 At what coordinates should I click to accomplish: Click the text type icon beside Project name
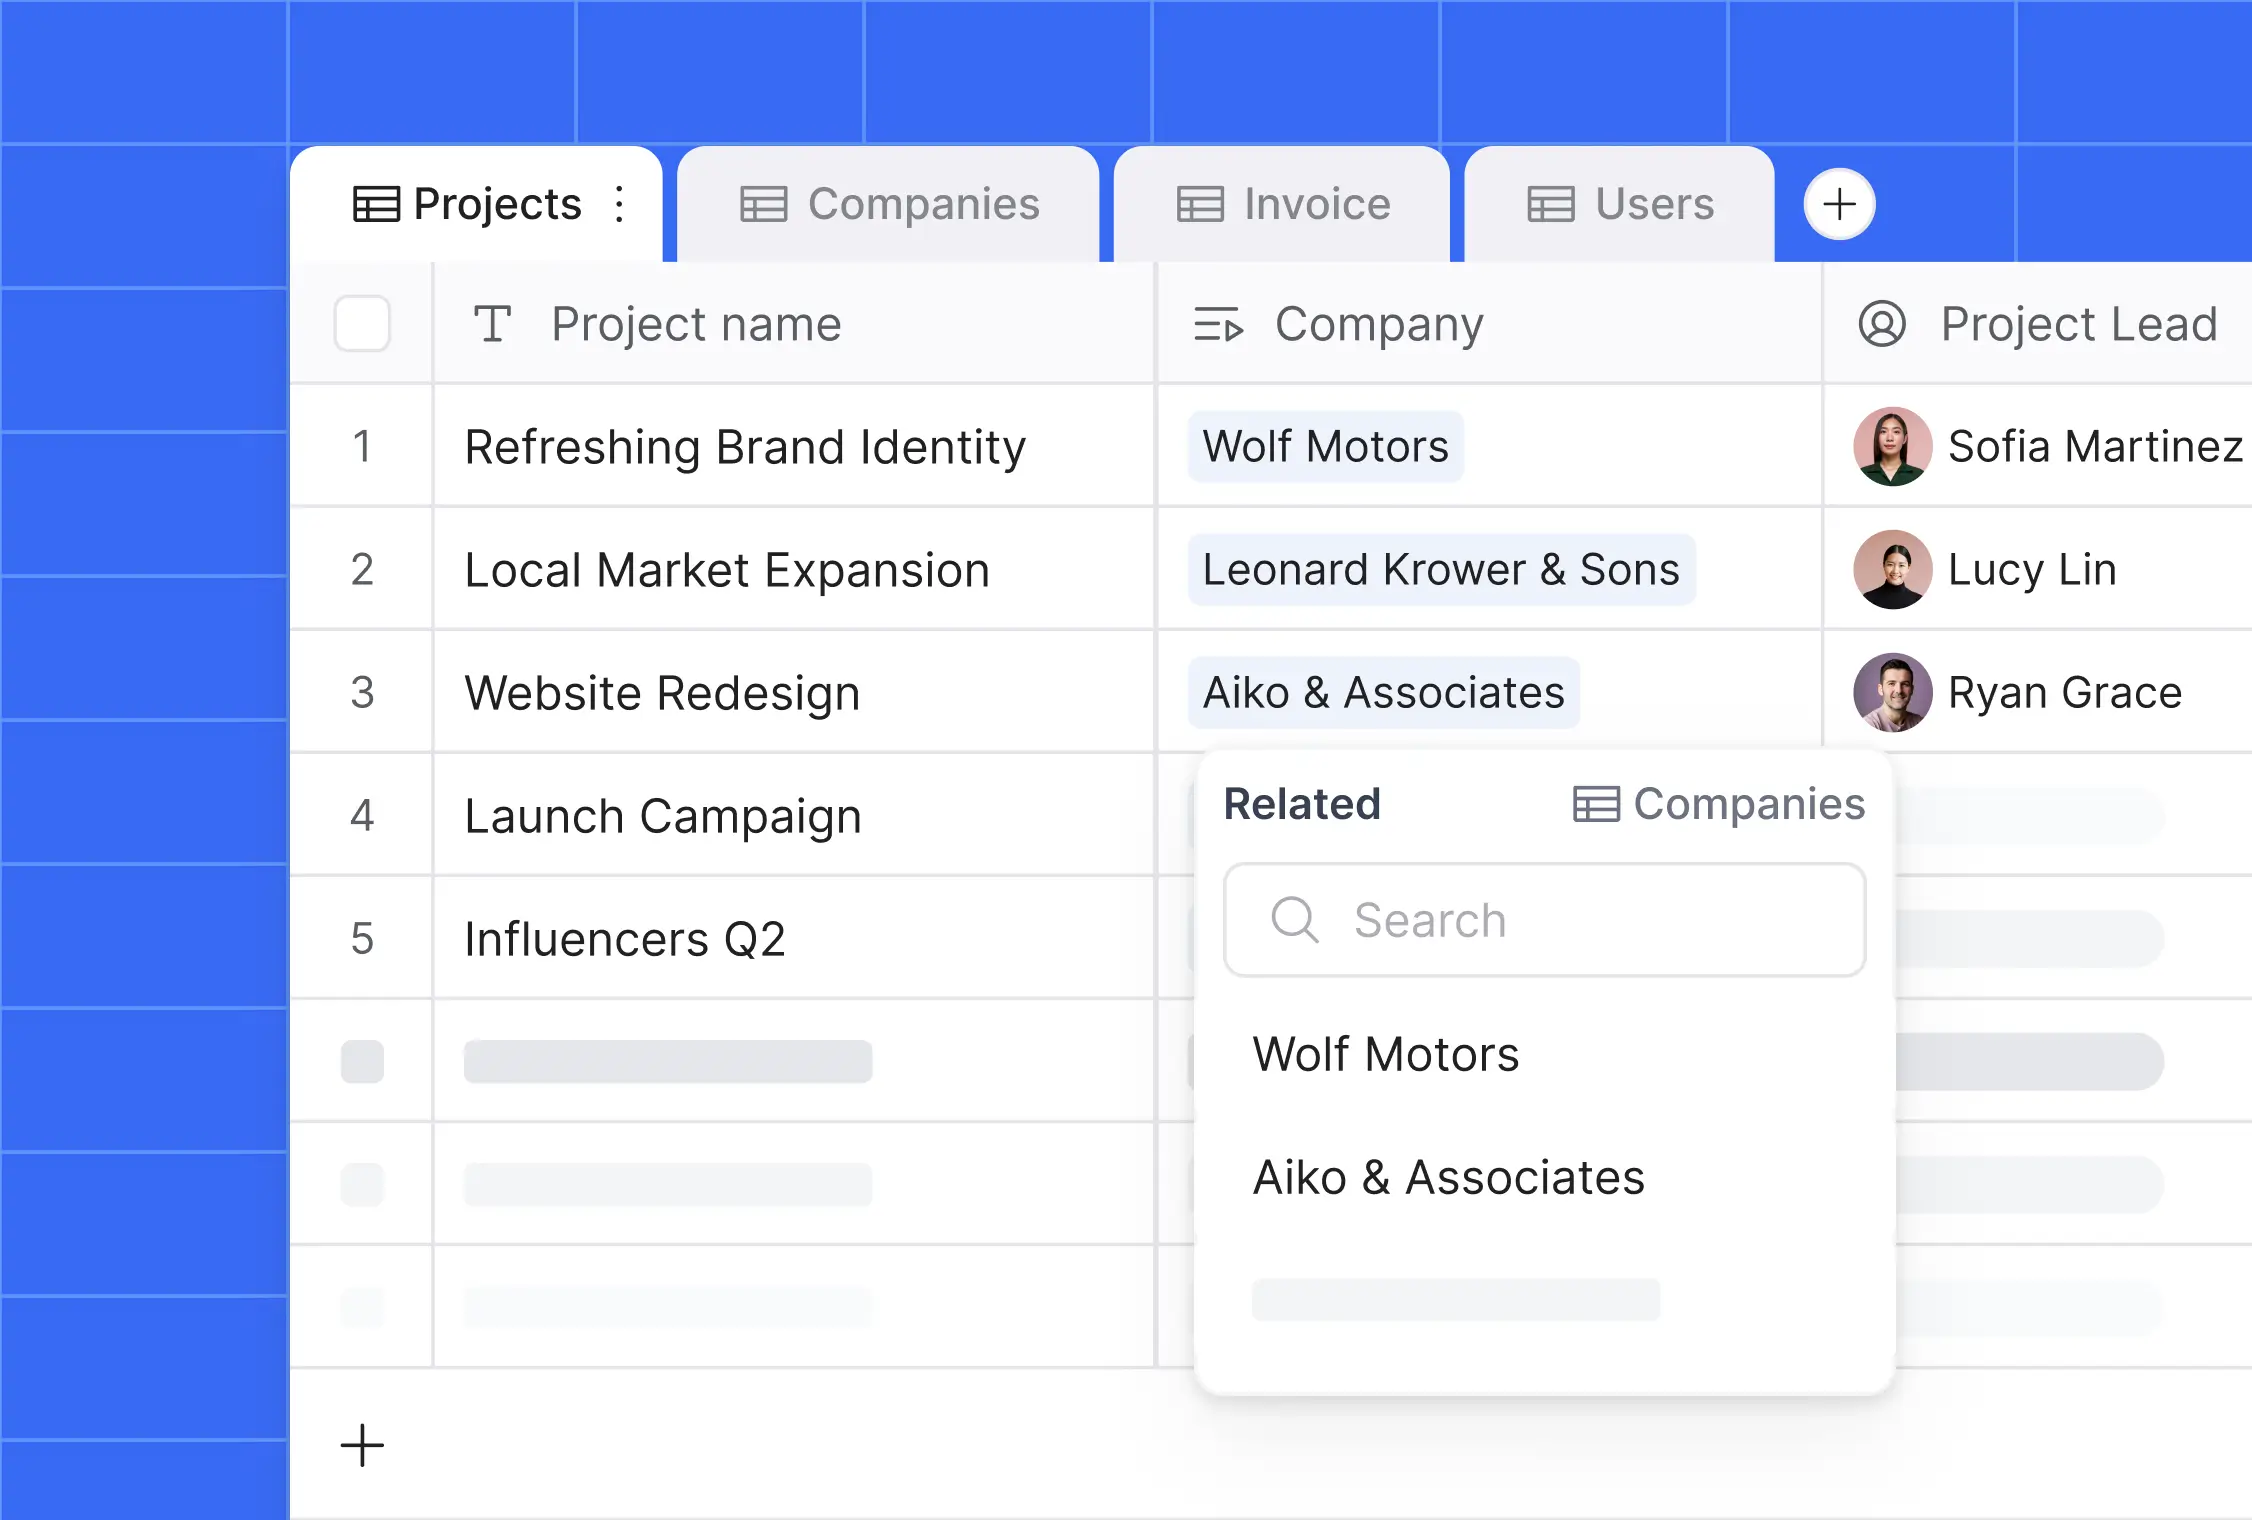(492, 324)
